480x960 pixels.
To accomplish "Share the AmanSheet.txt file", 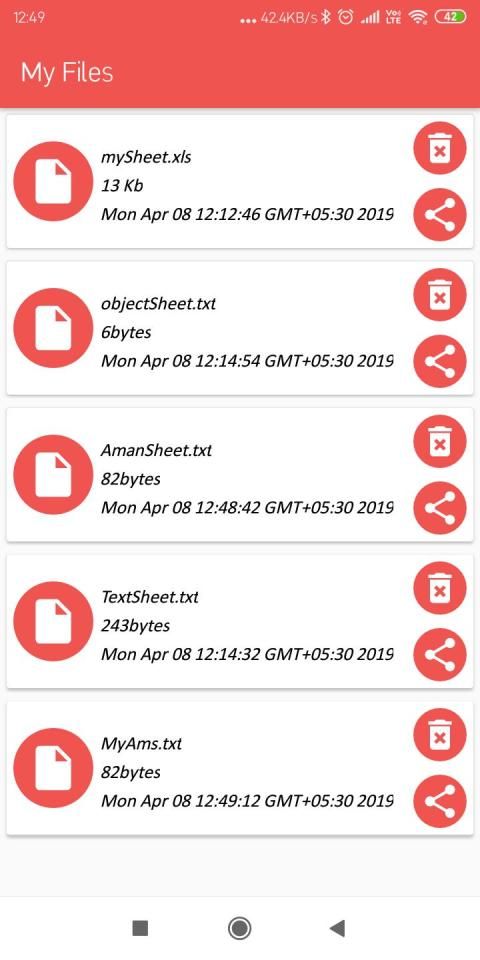I will point(440,508).
